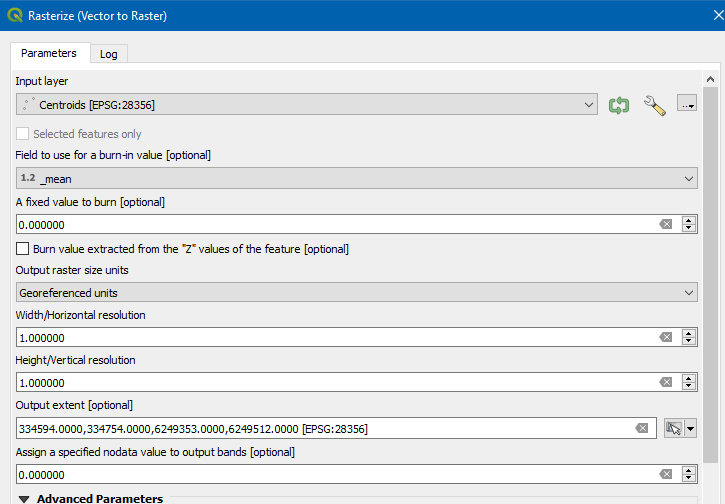Collapse the Advanced Parameters section
Image resolution: width=725 pixels, height=504 pixels.
(24, 499)
